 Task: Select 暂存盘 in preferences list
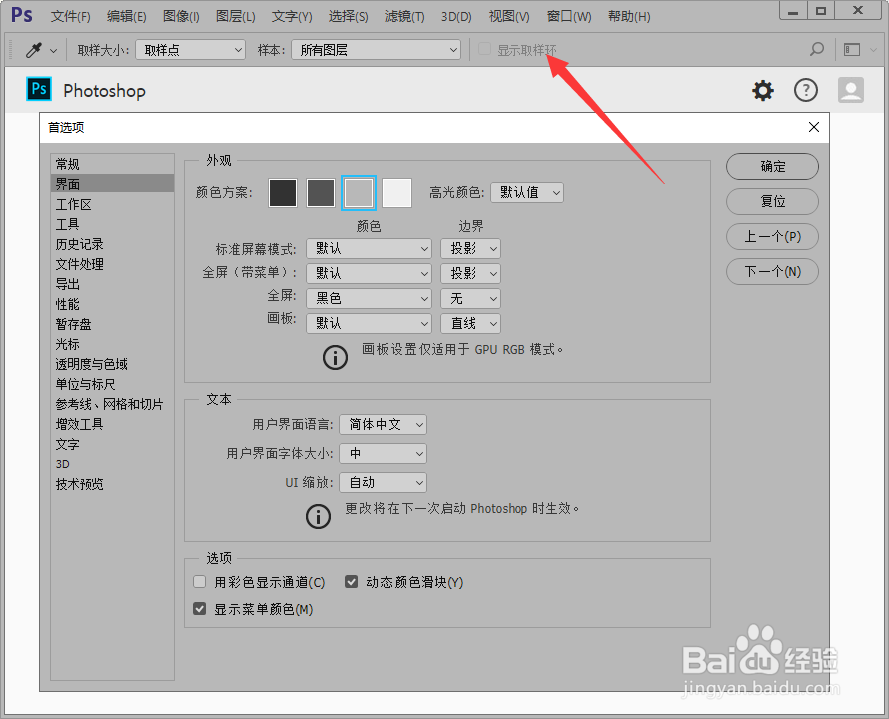112,324
